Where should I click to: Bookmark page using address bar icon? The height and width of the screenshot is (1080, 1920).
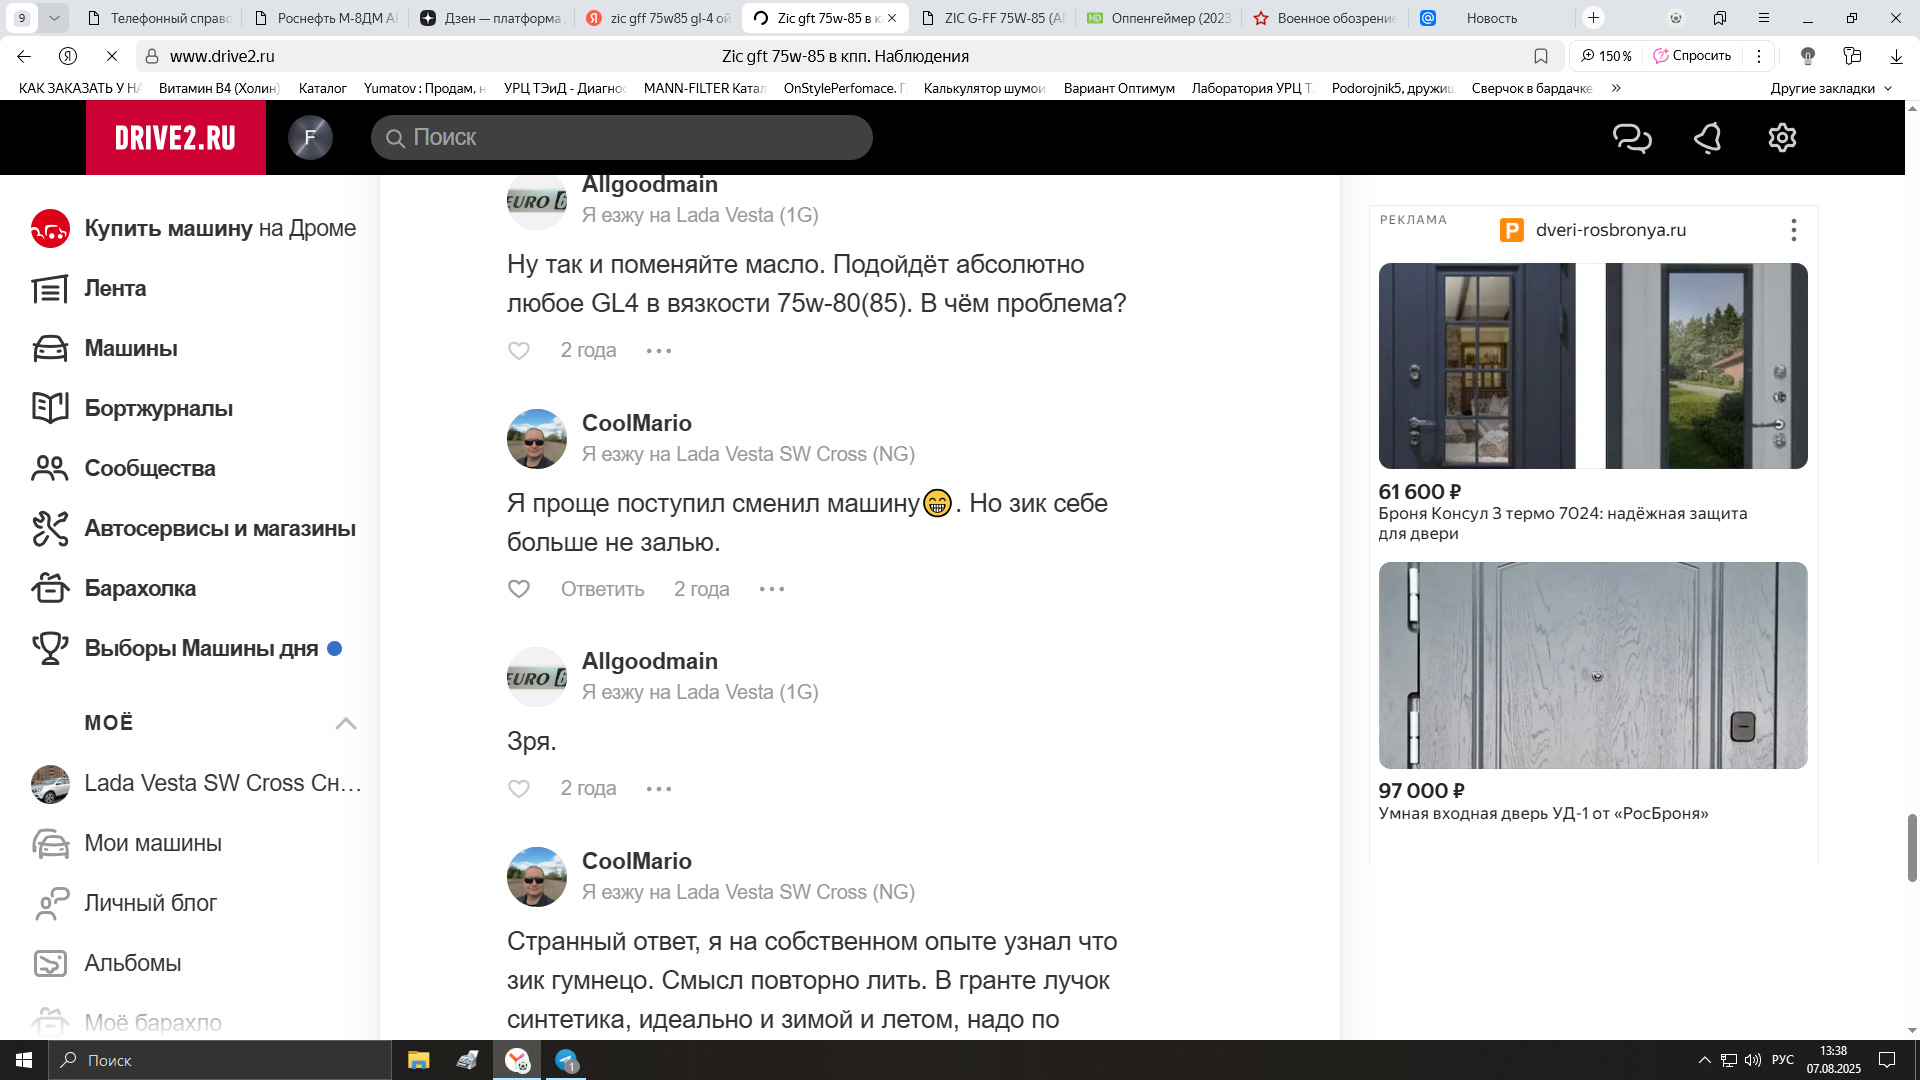(x=1541, y=56)
